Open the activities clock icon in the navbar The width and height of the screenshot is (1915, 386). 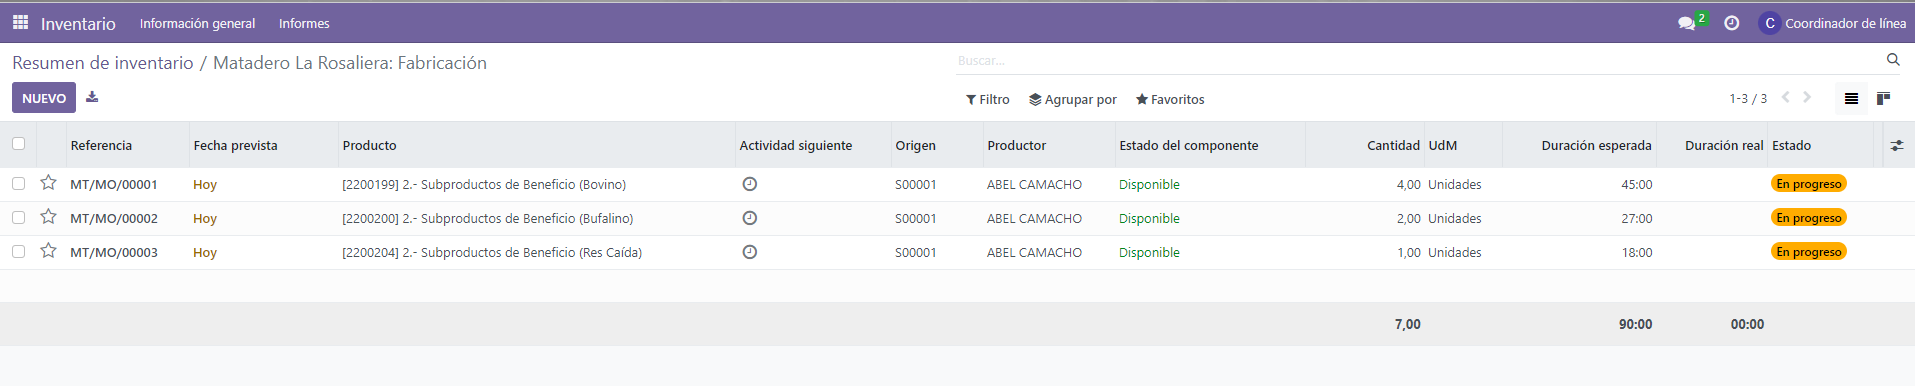tap(1732, 23)
